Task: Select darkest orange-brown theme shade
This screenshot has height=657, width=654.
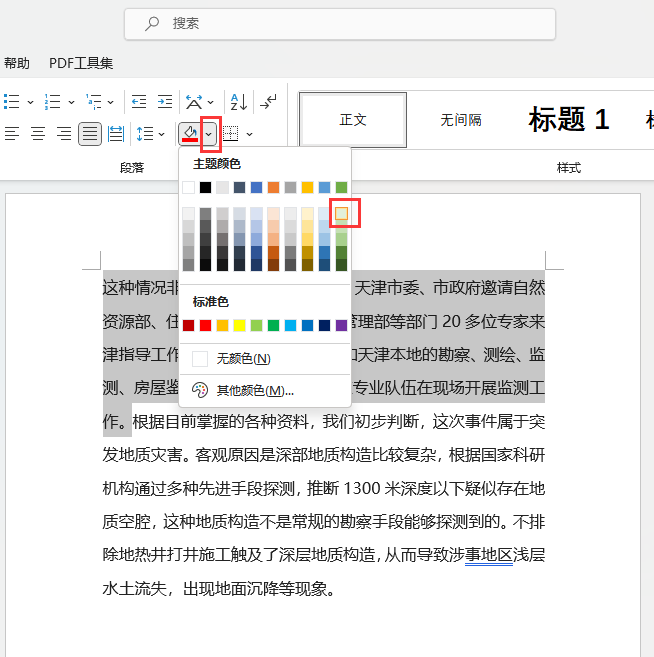Action: (x=273, y=265)
